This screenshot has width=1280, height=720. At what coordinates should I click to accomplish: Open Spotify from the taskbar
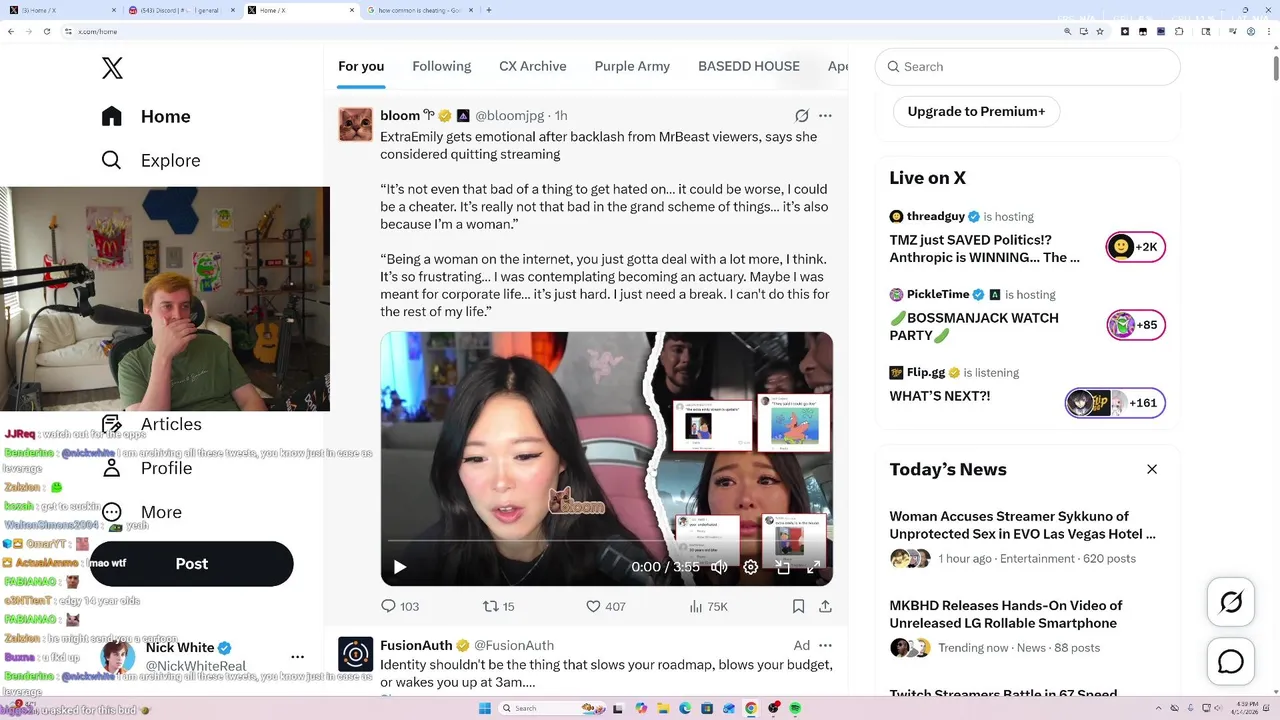(x=795, y=708)
